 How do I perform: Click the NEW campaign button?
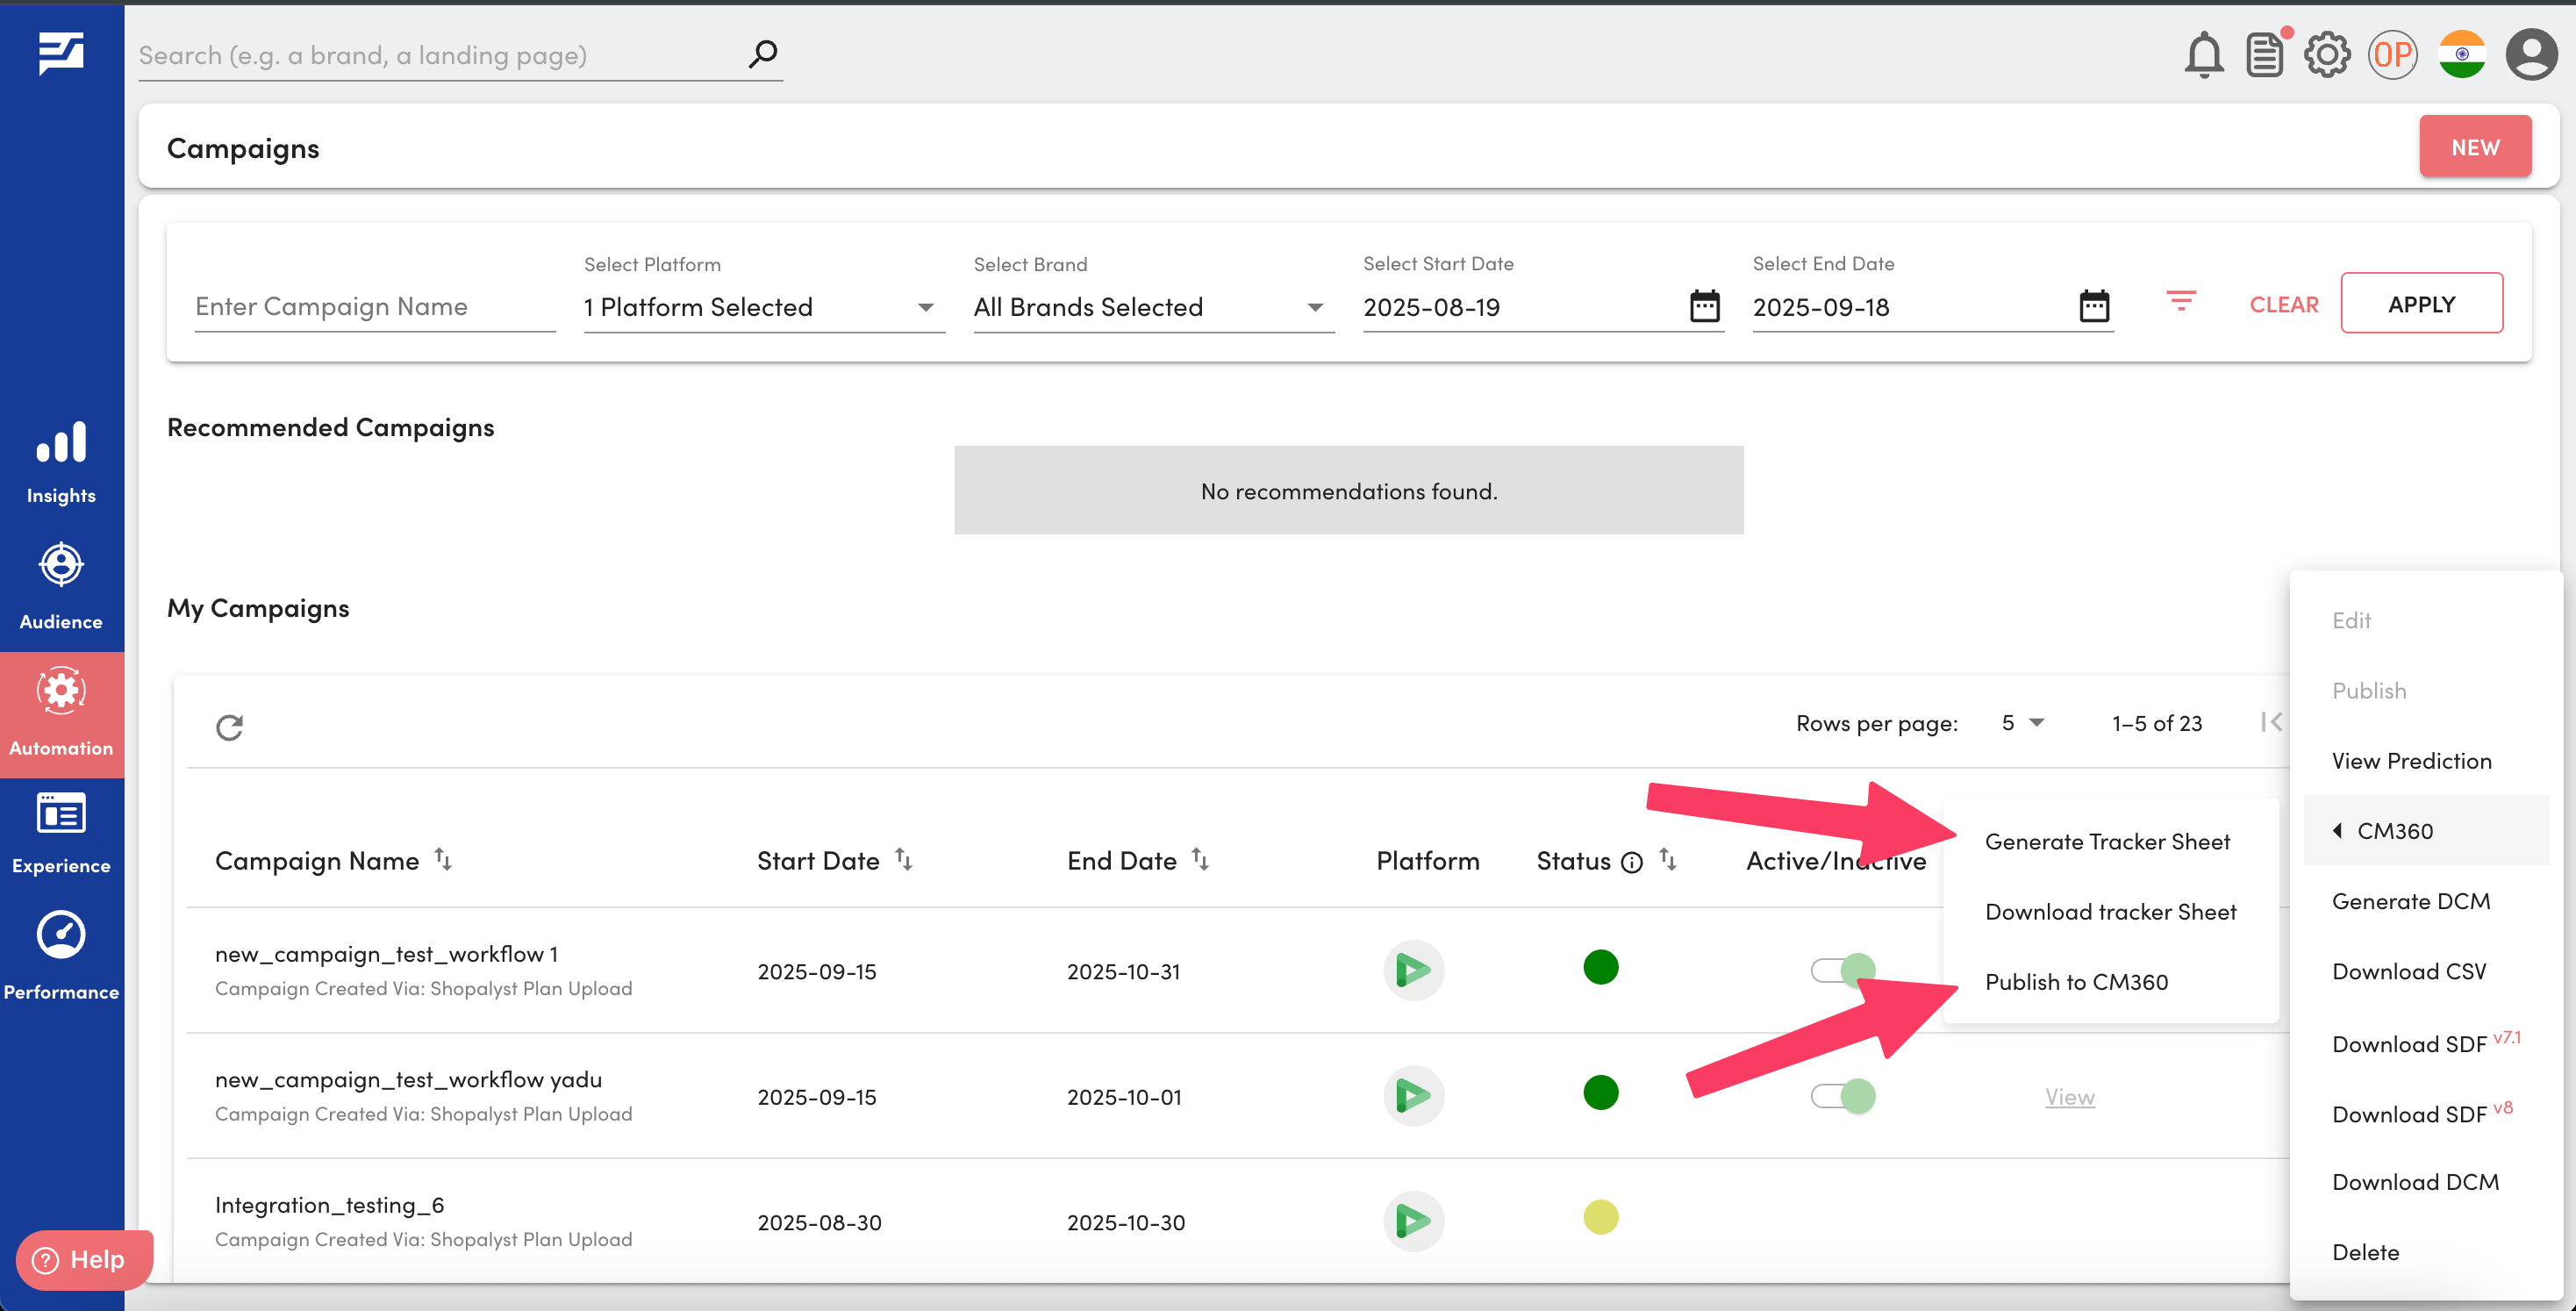coord(2474,147)
